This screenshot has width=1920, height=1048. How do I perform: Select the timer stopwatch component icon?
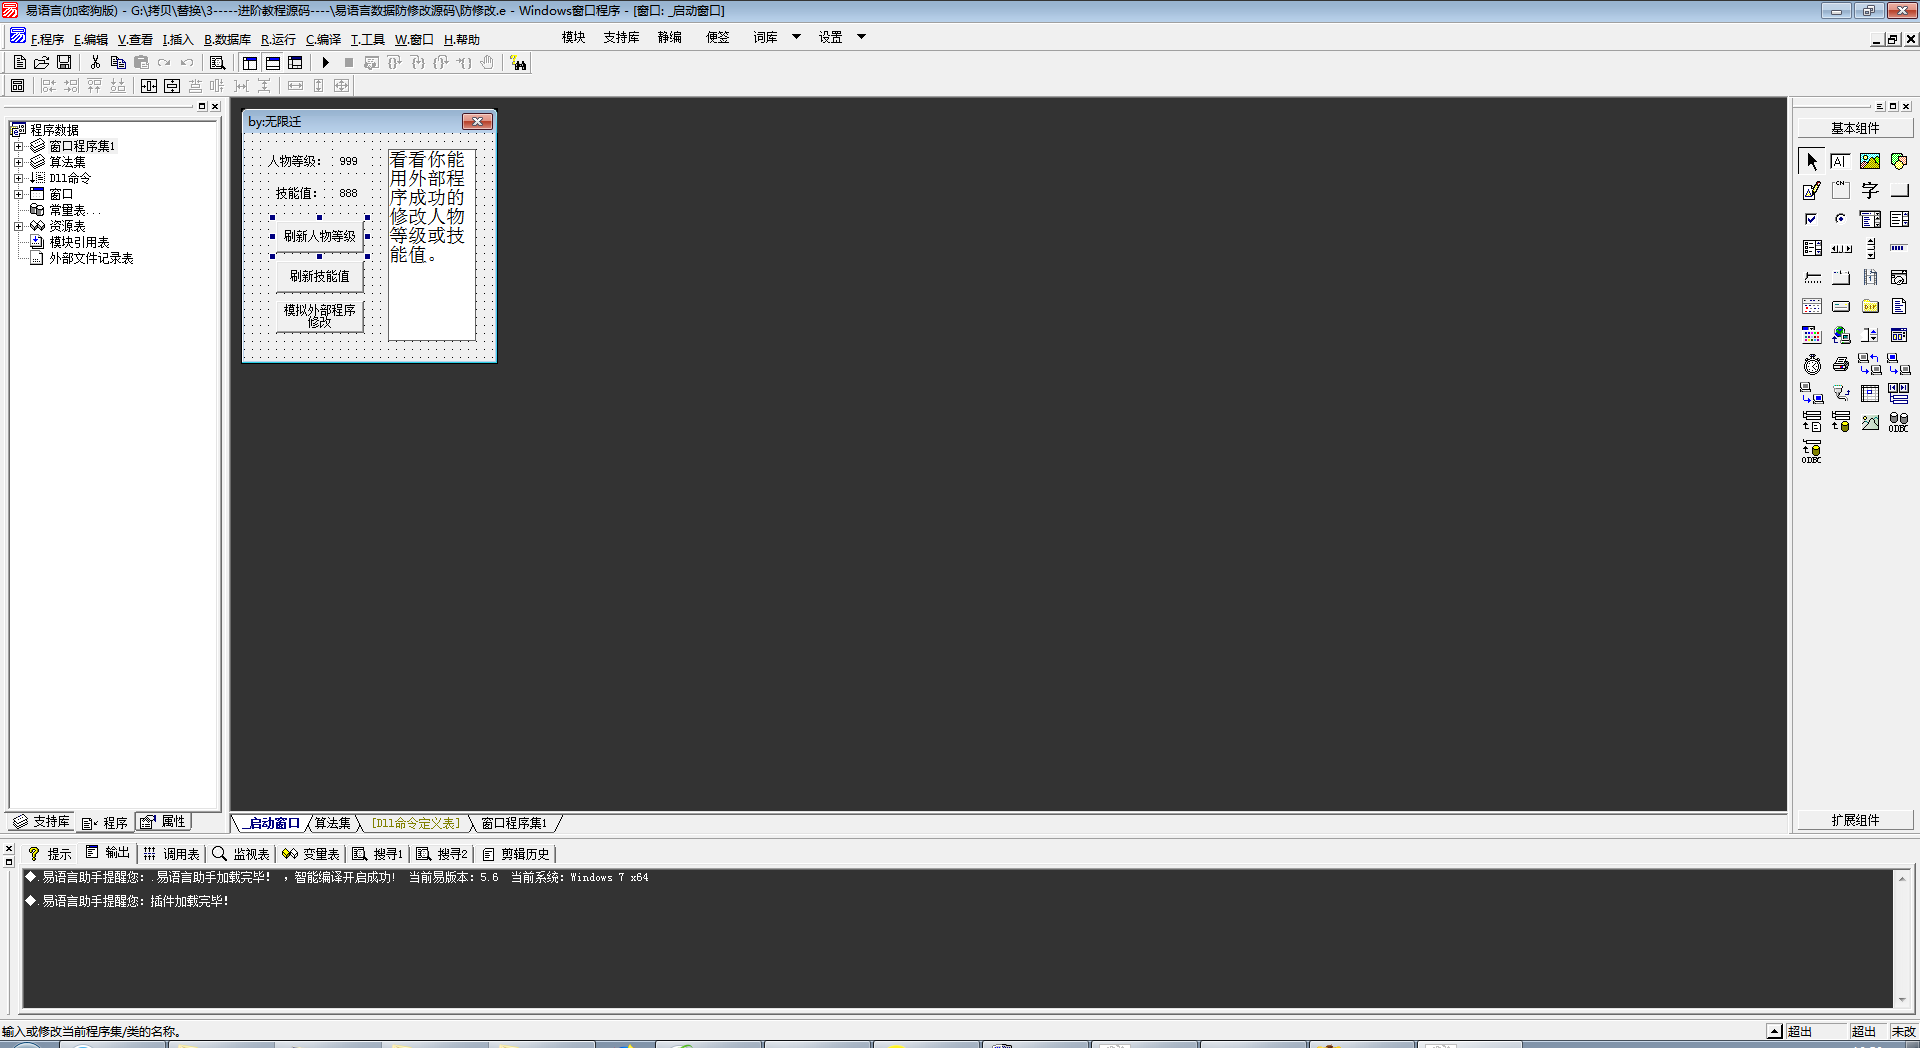1812,364
